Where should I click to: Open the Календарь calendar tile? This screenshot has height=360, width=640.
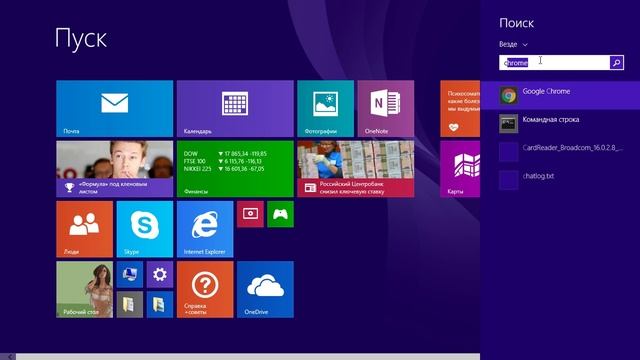click(x=235, y=109)
